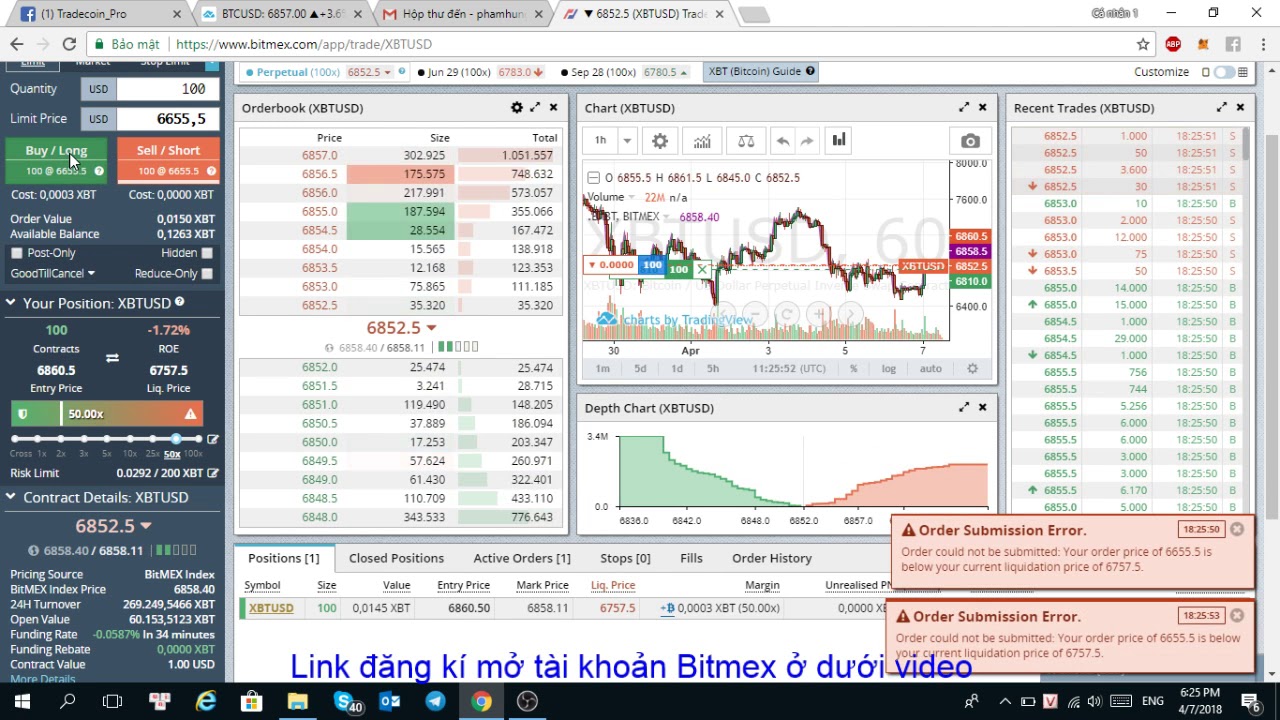Open the GoodTillCancel dropdown
This screenshot has height=720, width=1280.
[x=53, y=273]
